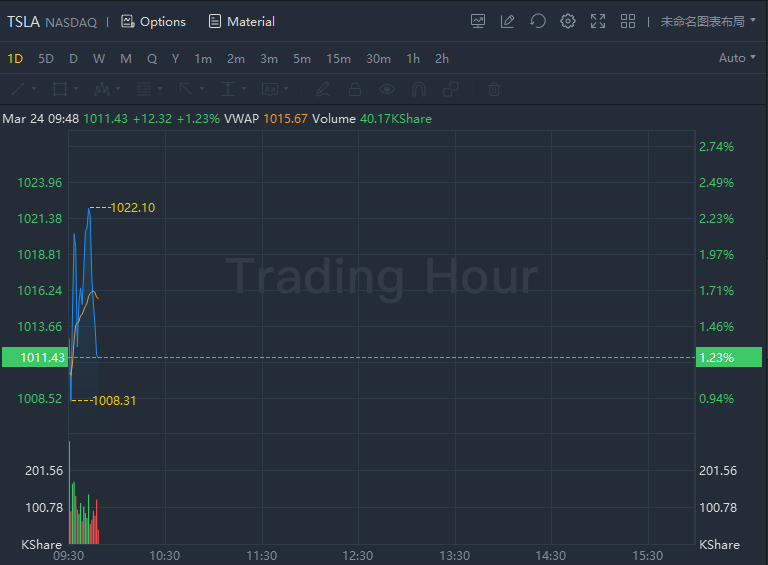Screen dimensions: 768x565
Task: Select the Fibonacci levels tool
Action: 144,89
